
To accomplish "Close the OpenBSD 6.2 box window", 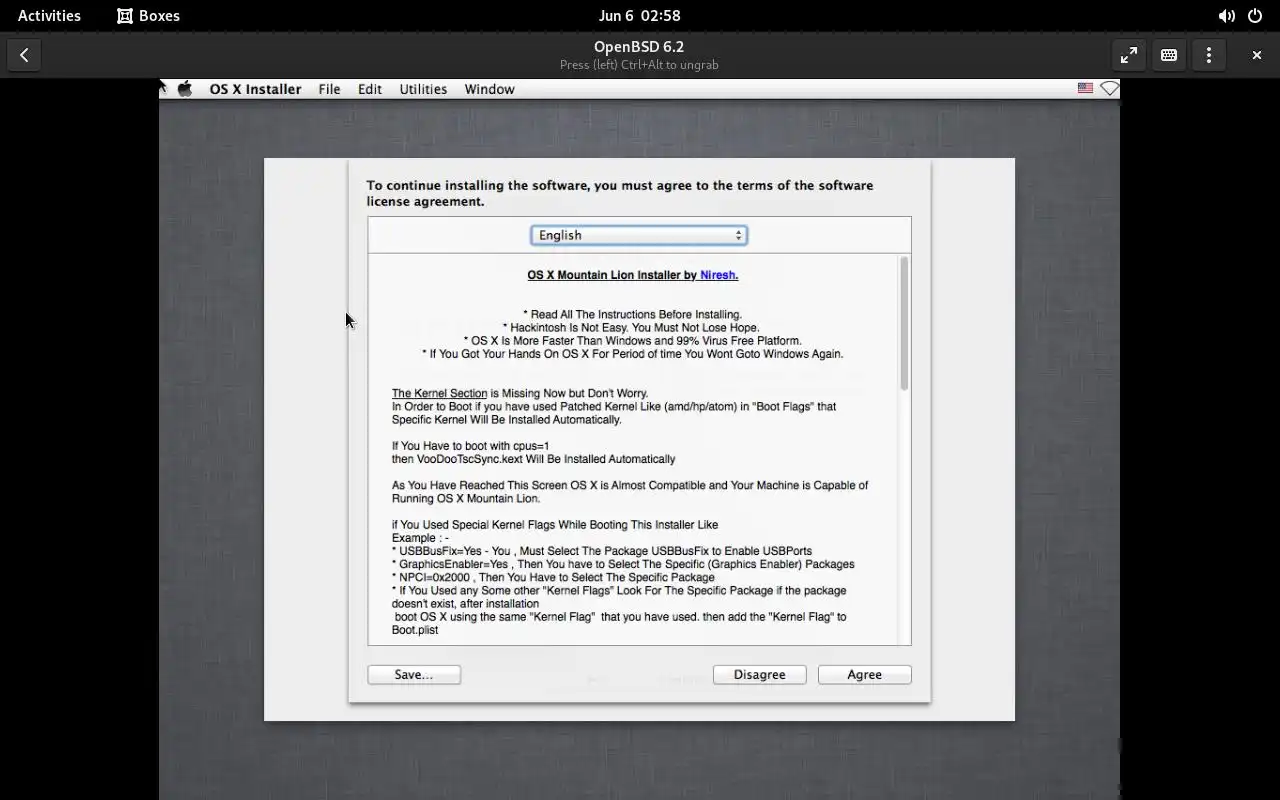I will click(x=1257, y=55).
